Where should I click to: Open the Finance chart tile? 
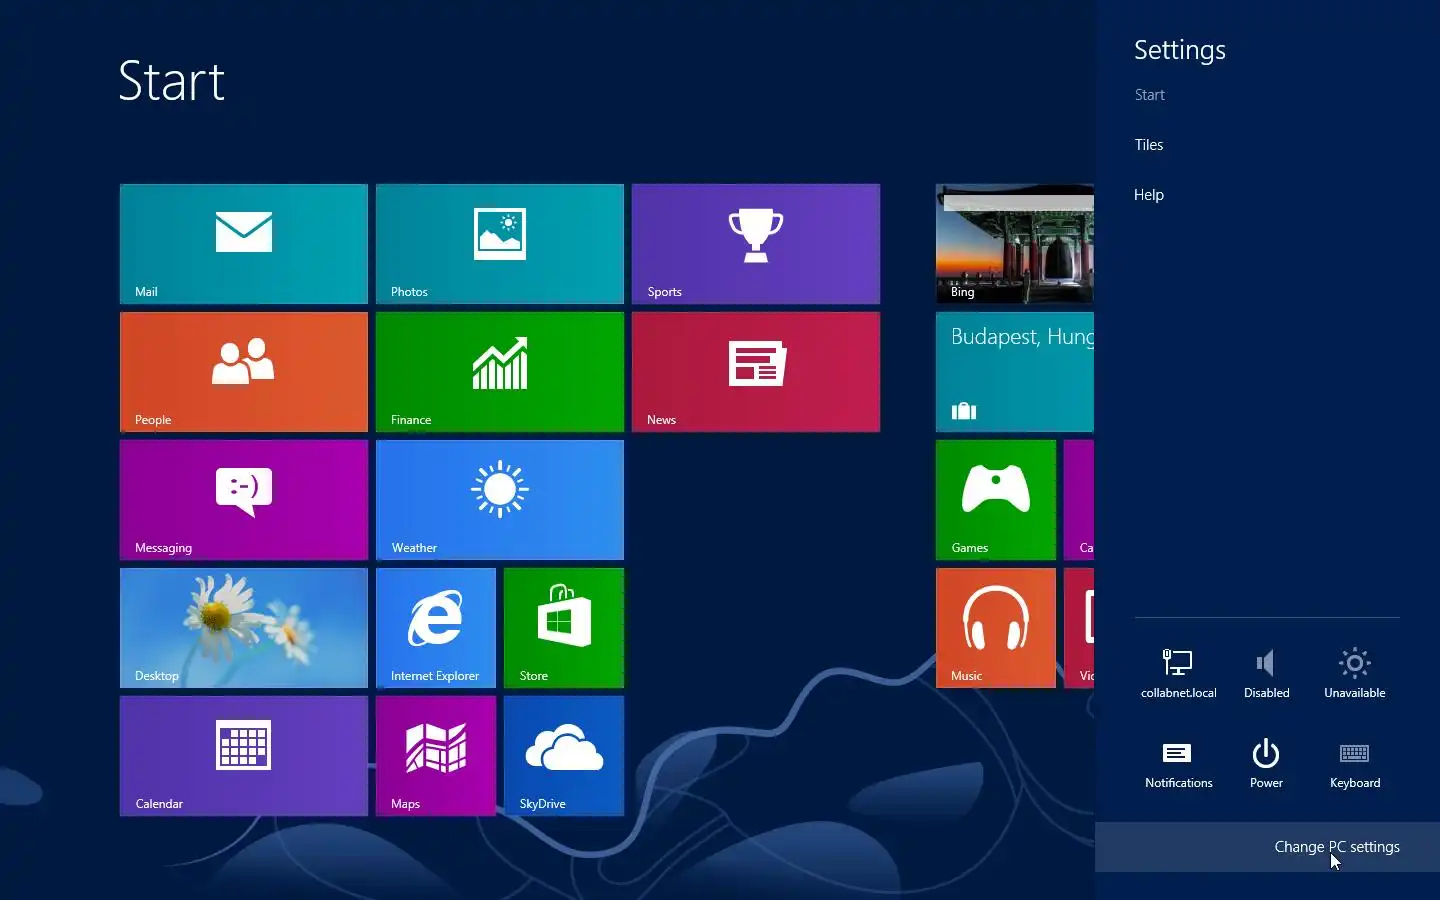[x=500, y=372]
